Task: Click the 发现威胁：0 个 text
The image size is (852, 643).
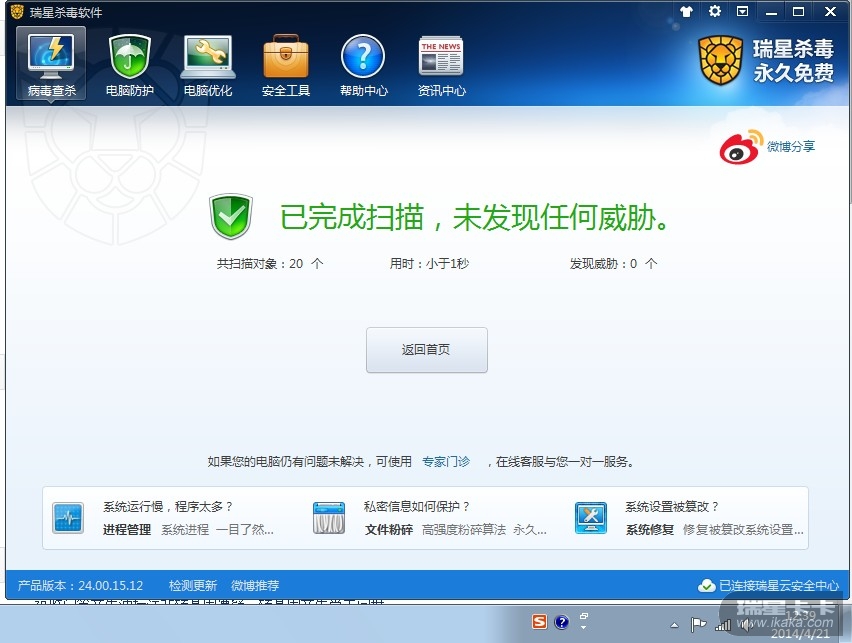Action: (x=613, y=264)
